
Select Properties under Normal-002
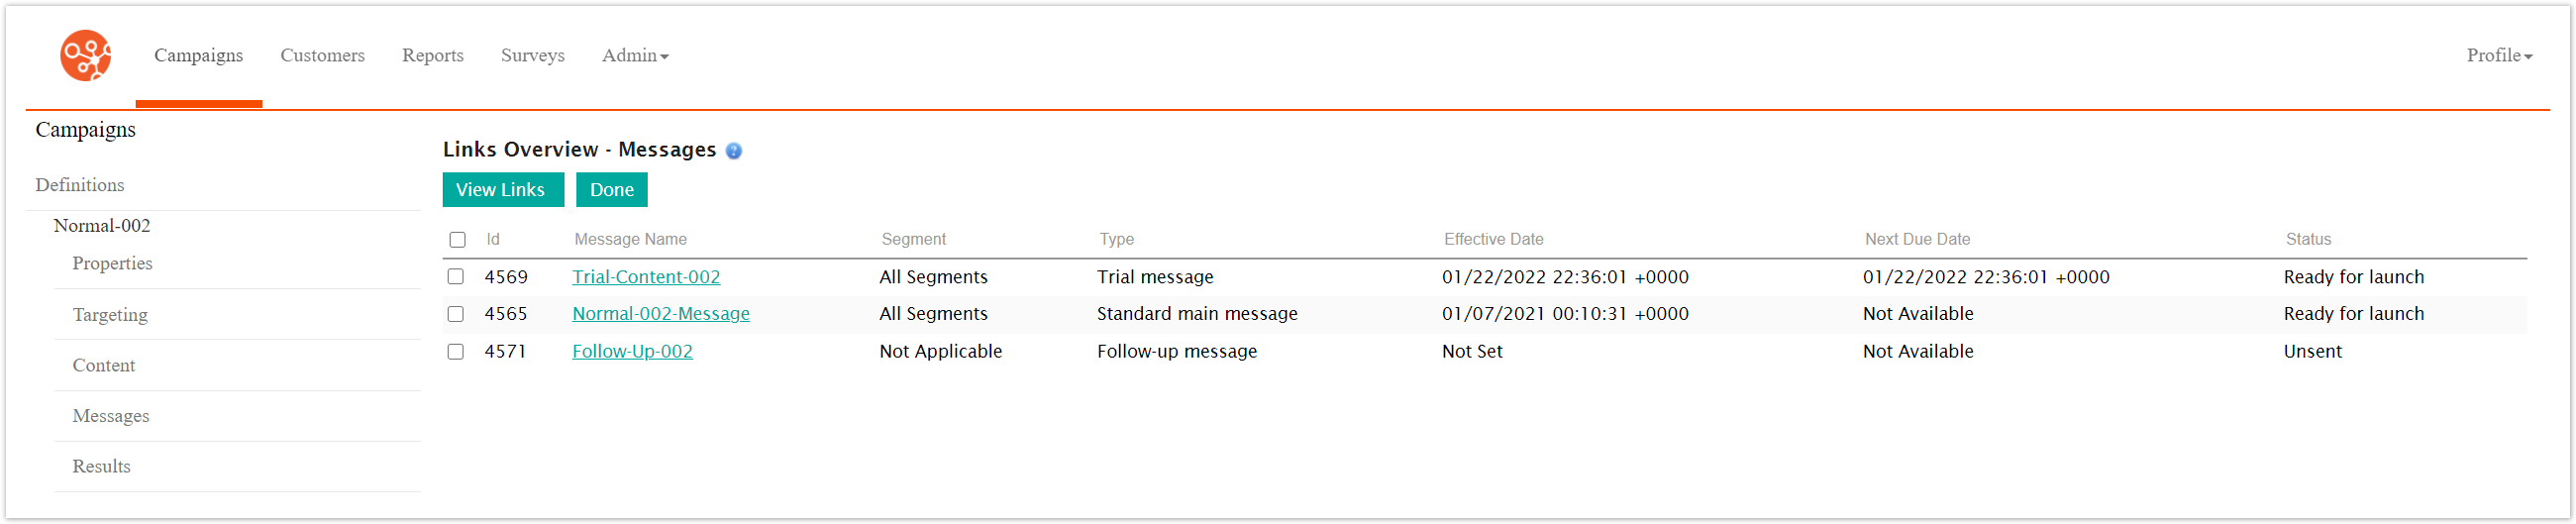112,264
